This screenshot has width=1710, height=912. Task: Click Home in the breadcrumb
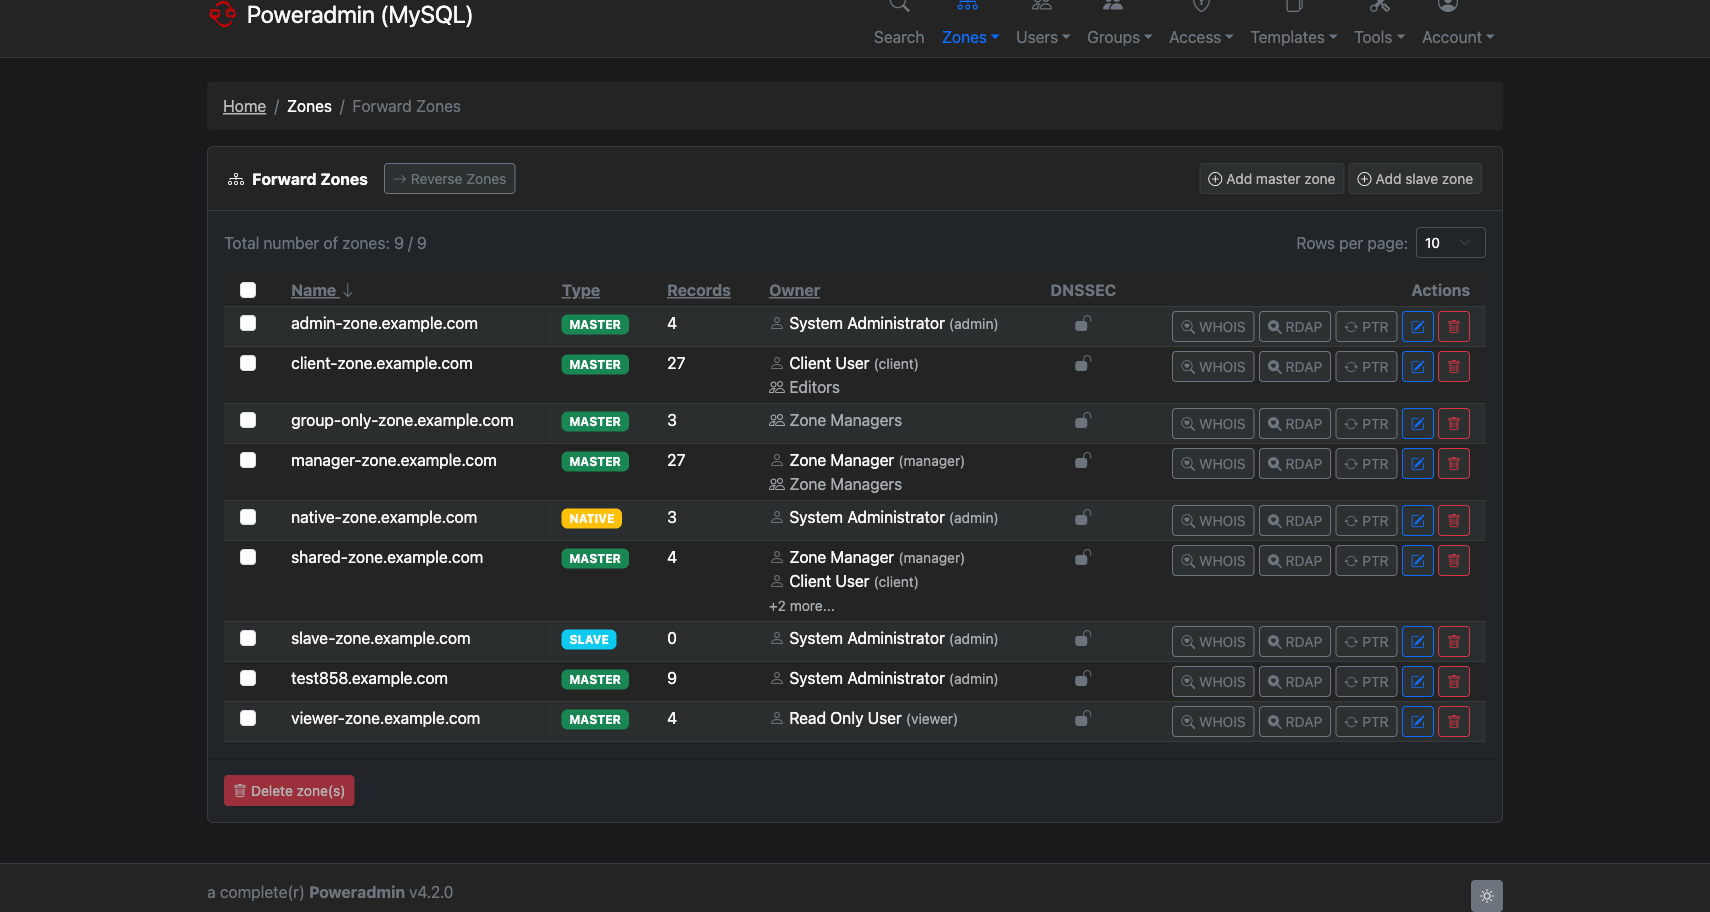(x=244, y=106)
